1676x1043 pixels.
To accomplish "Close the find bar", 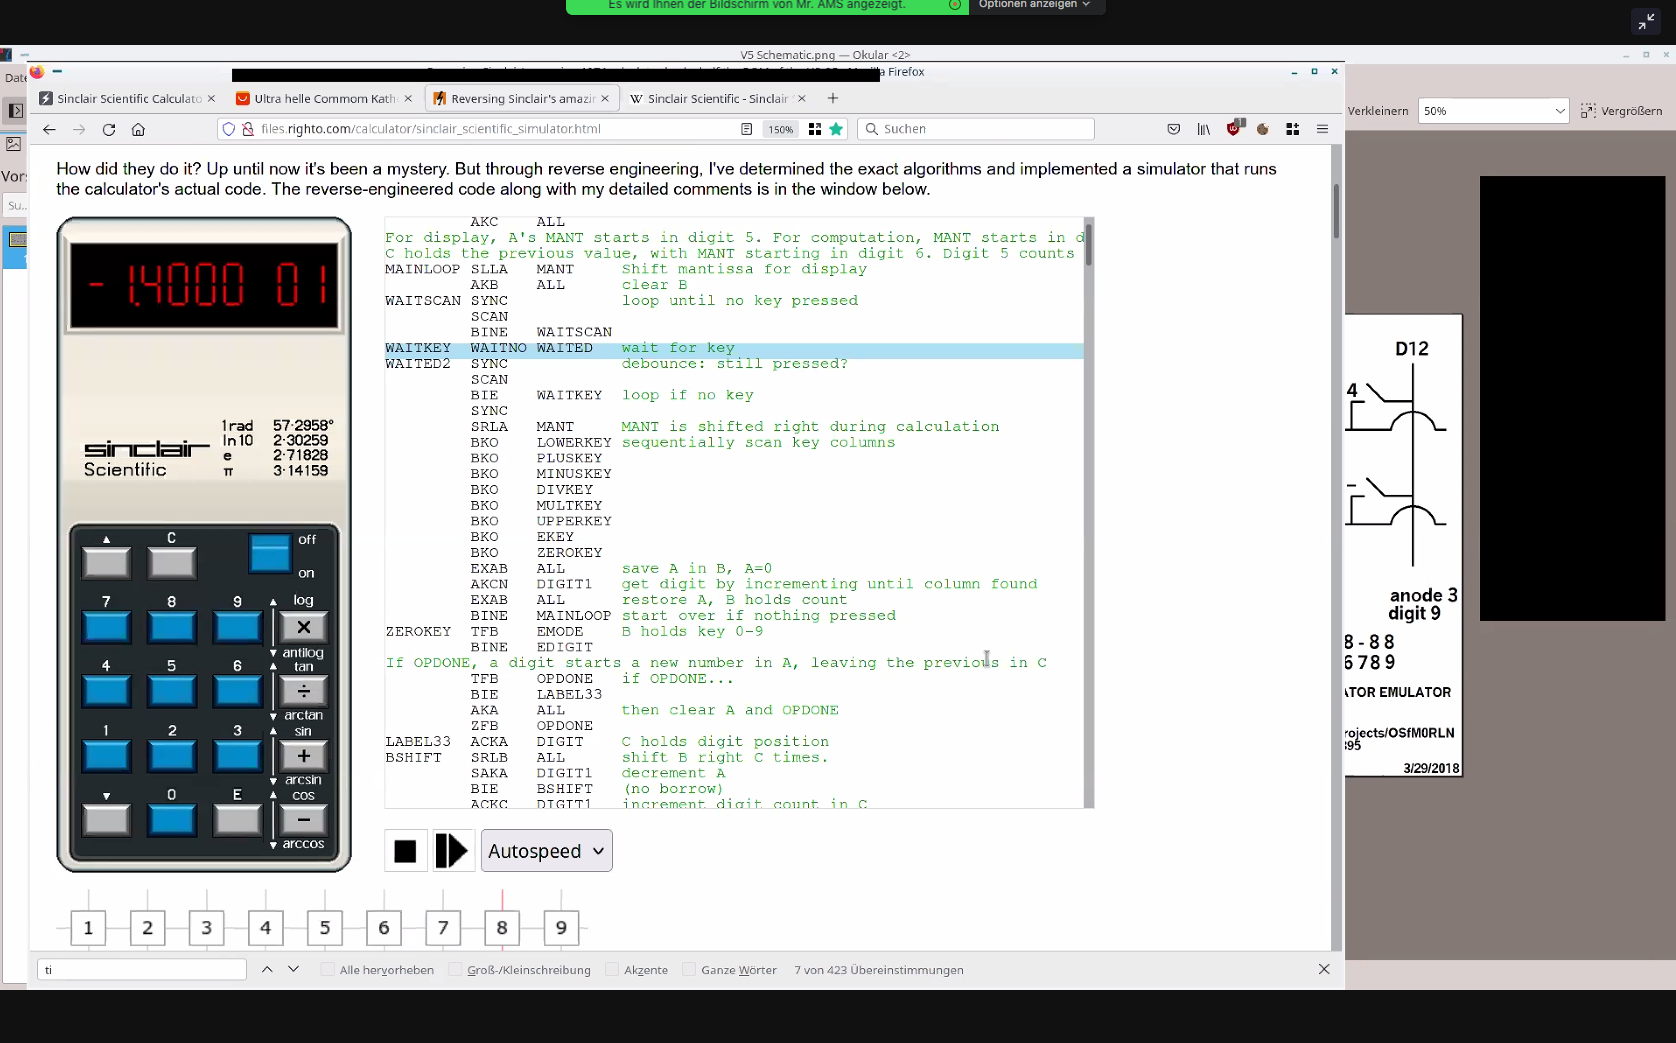I will 1324,969.
